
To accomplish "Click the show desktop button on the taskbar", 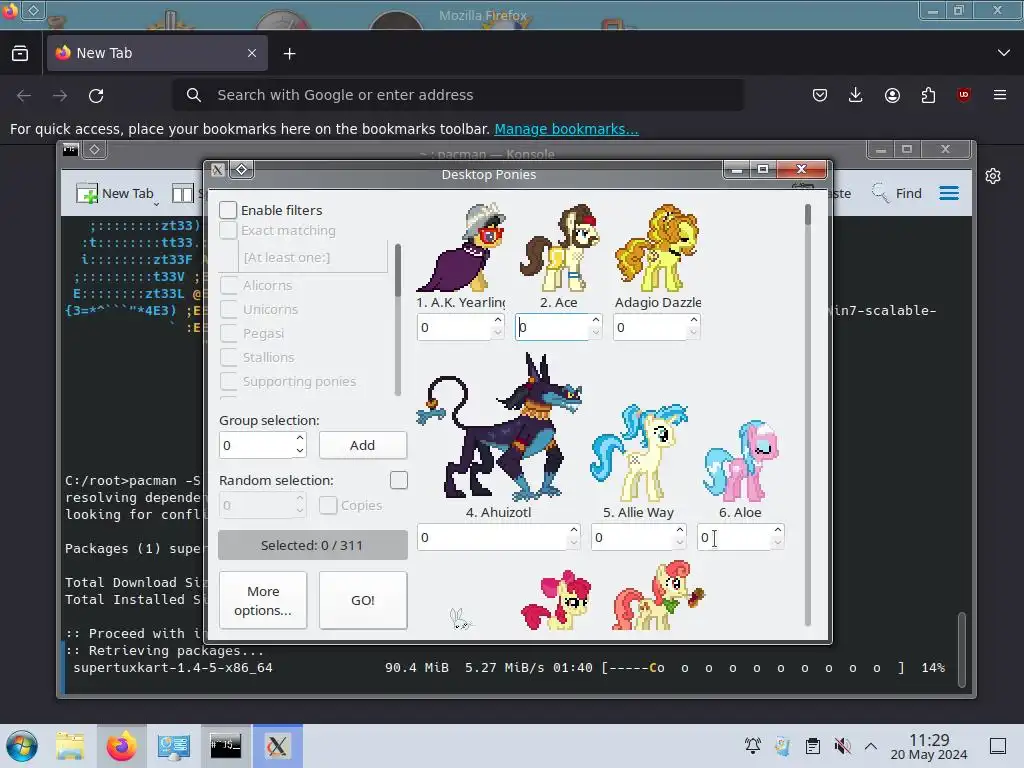I will (x=998, y=745).
